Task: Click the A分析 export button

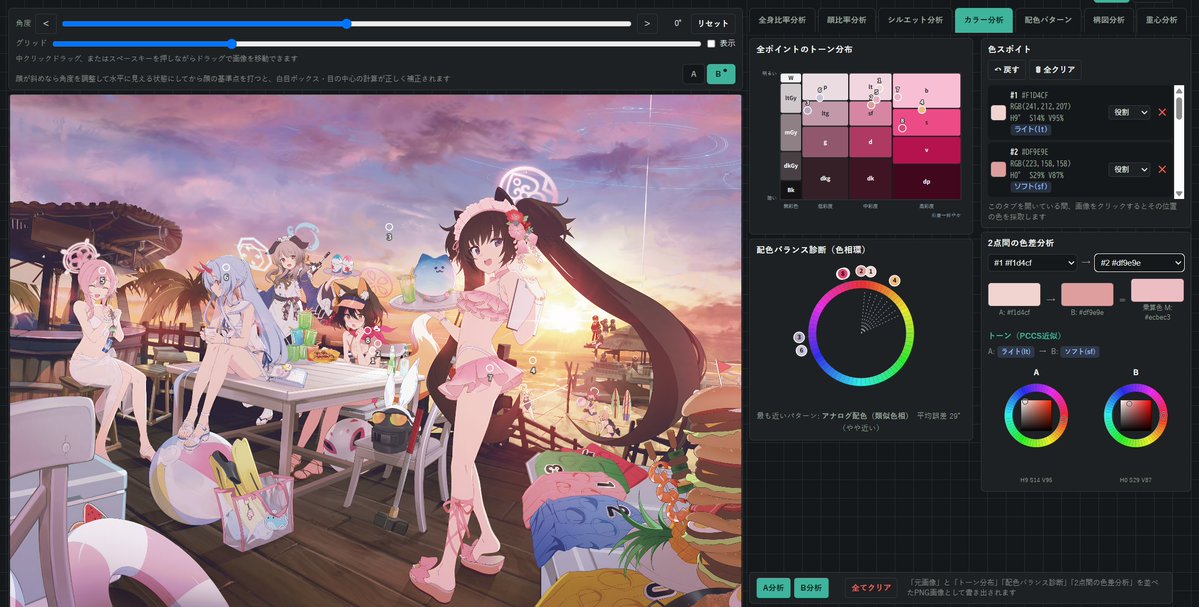Action: (773, 587)
